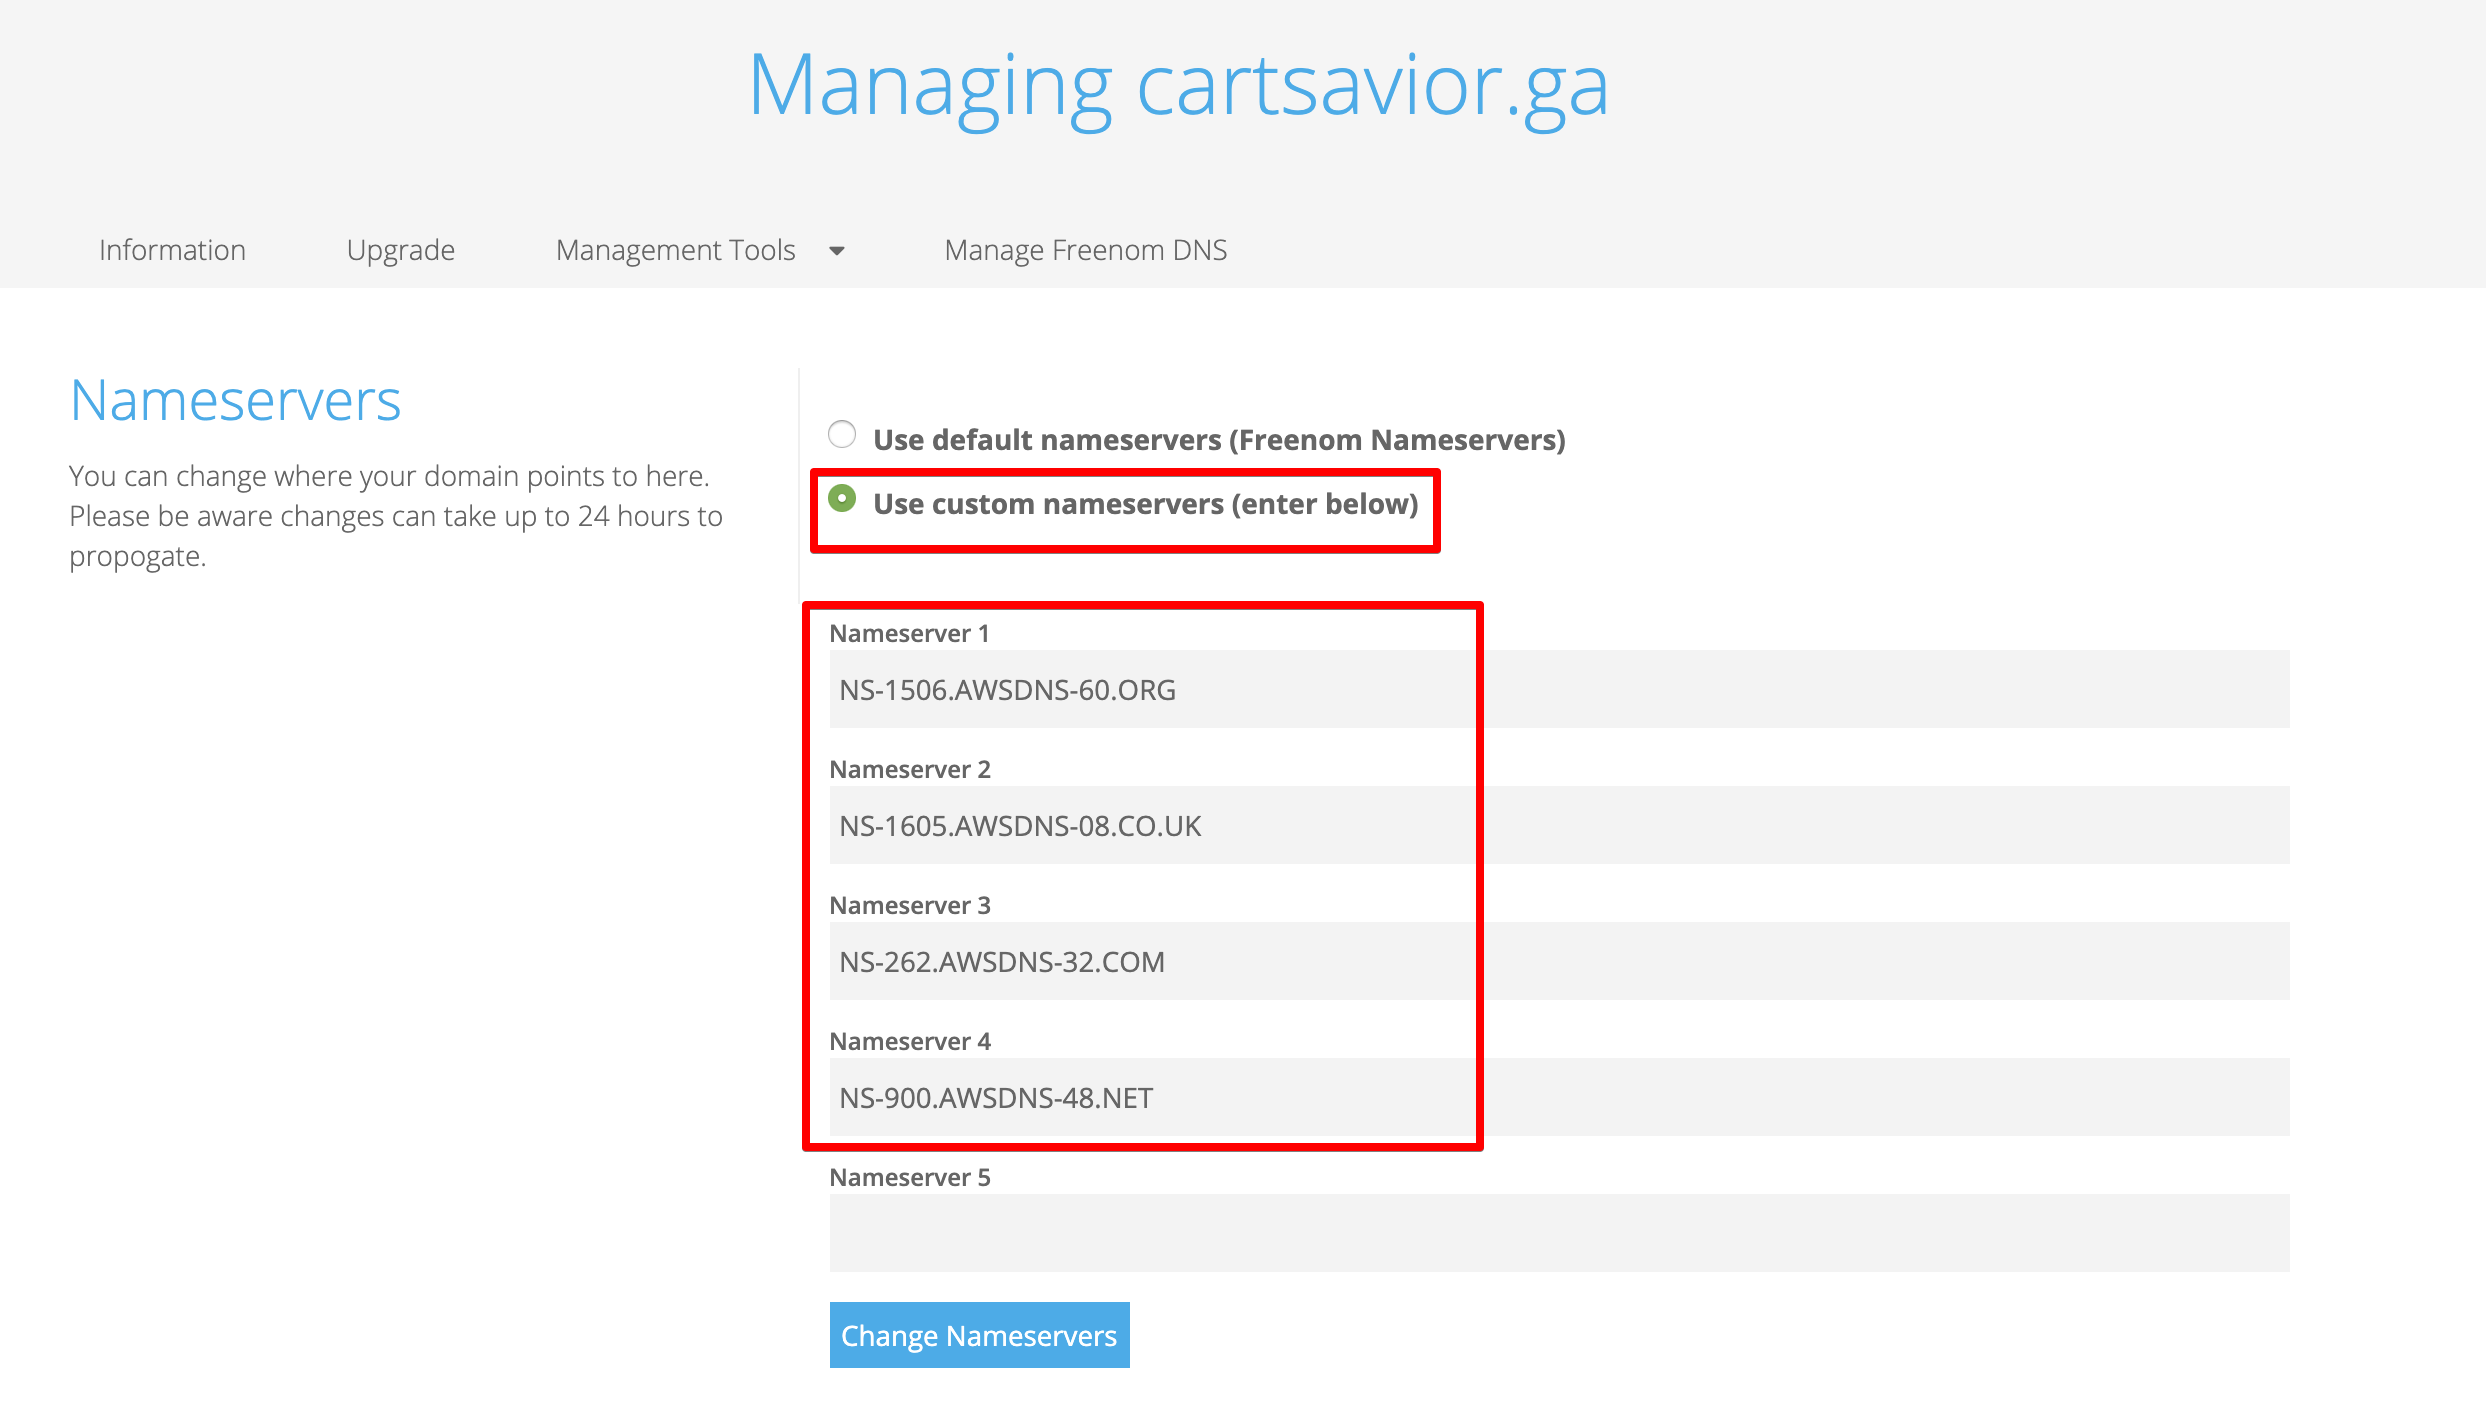The height and width of the screenshot is (1428, 2486).
Task: Click the Nameserver 1 label
Action: tap(909, 633)
